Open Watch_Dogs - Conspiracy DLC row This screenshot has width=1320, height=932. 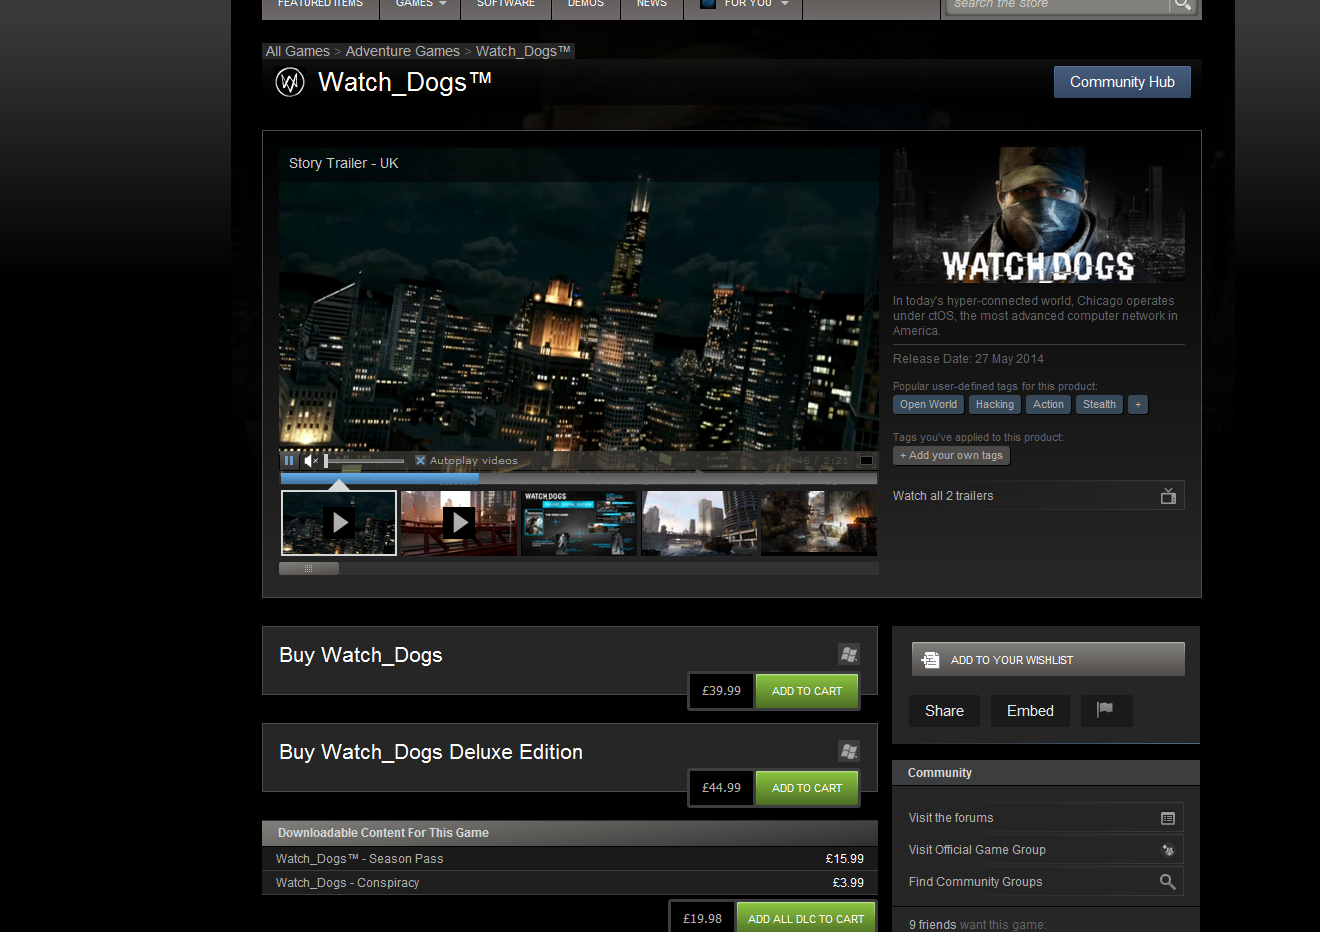coord(570,883)
